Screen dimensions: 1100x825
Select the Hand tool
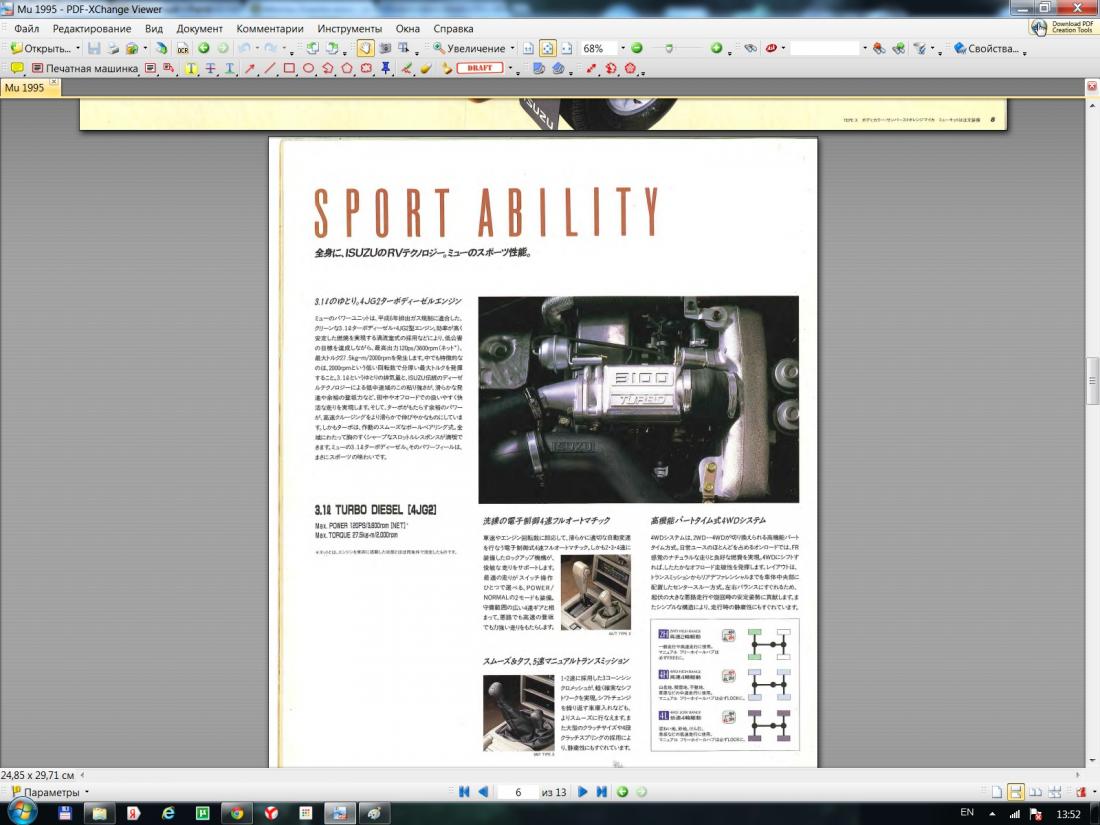(365, 48)
